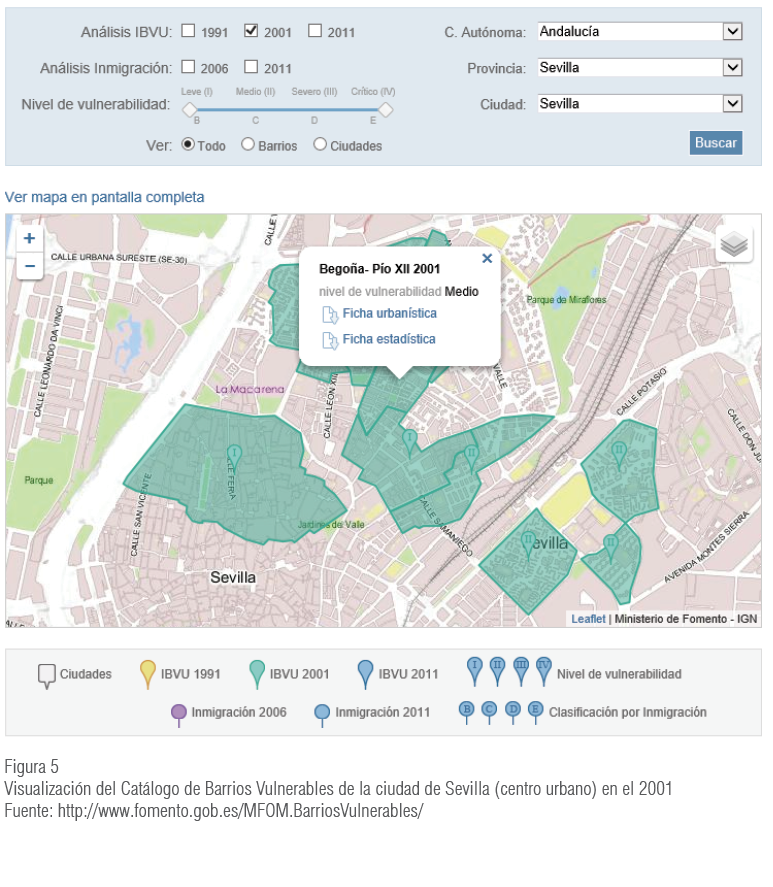Click the Ciudades legend marker icon

(46, 676)
